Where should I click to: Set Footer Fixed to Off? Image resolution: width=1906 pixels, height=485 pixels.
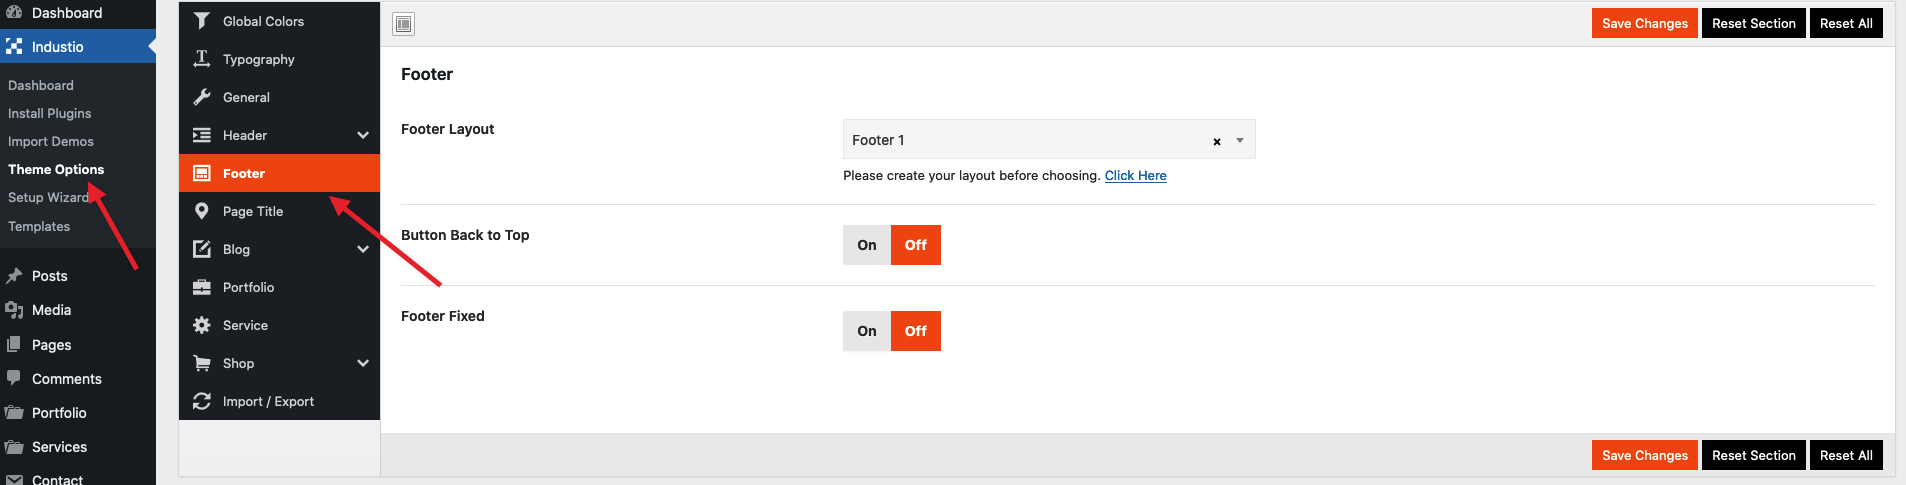[916, 331]
